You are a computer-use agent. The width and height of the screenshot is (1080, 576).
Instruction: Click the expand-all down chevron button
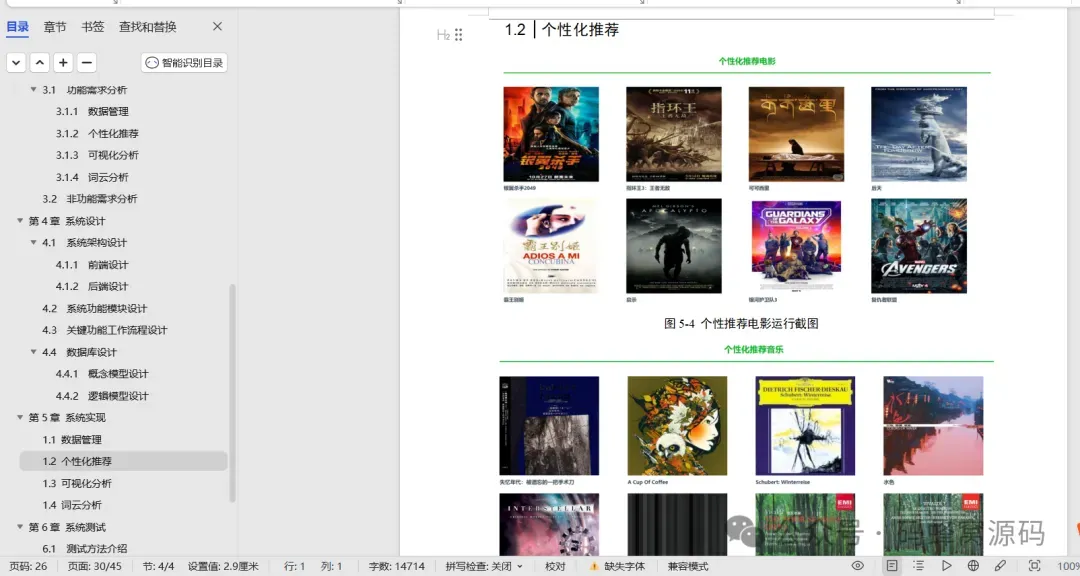point(17,63)
